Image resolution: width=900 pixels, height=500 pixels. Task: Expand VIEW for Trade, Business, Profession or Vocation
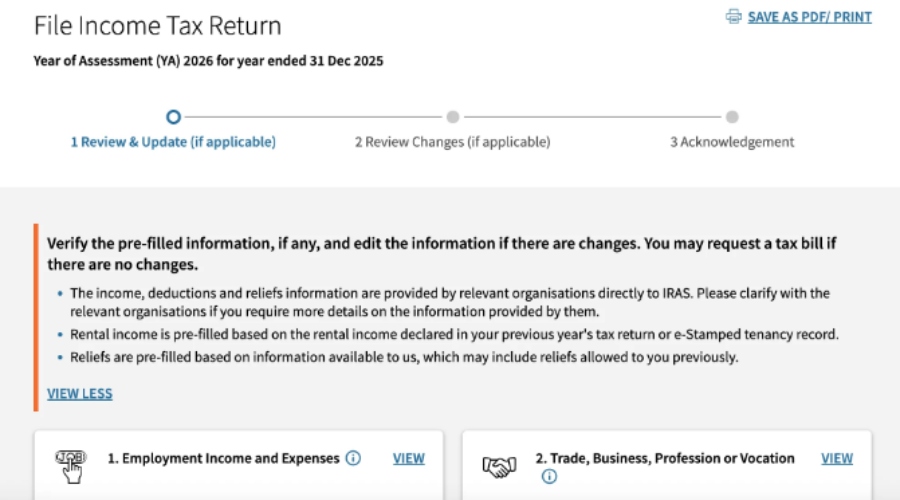tap(837, 458)
